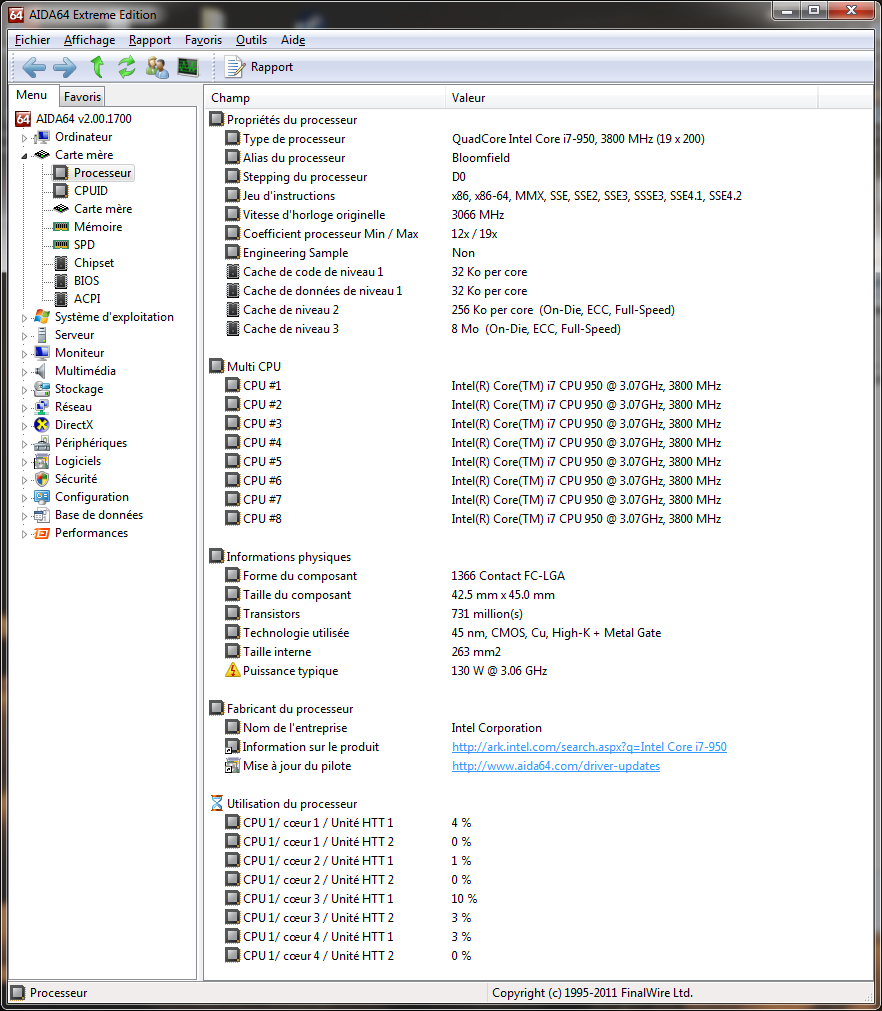Screen dimensions: 882x1011
Task: Expand the DirectX tree node
Action: click(24, 426)
